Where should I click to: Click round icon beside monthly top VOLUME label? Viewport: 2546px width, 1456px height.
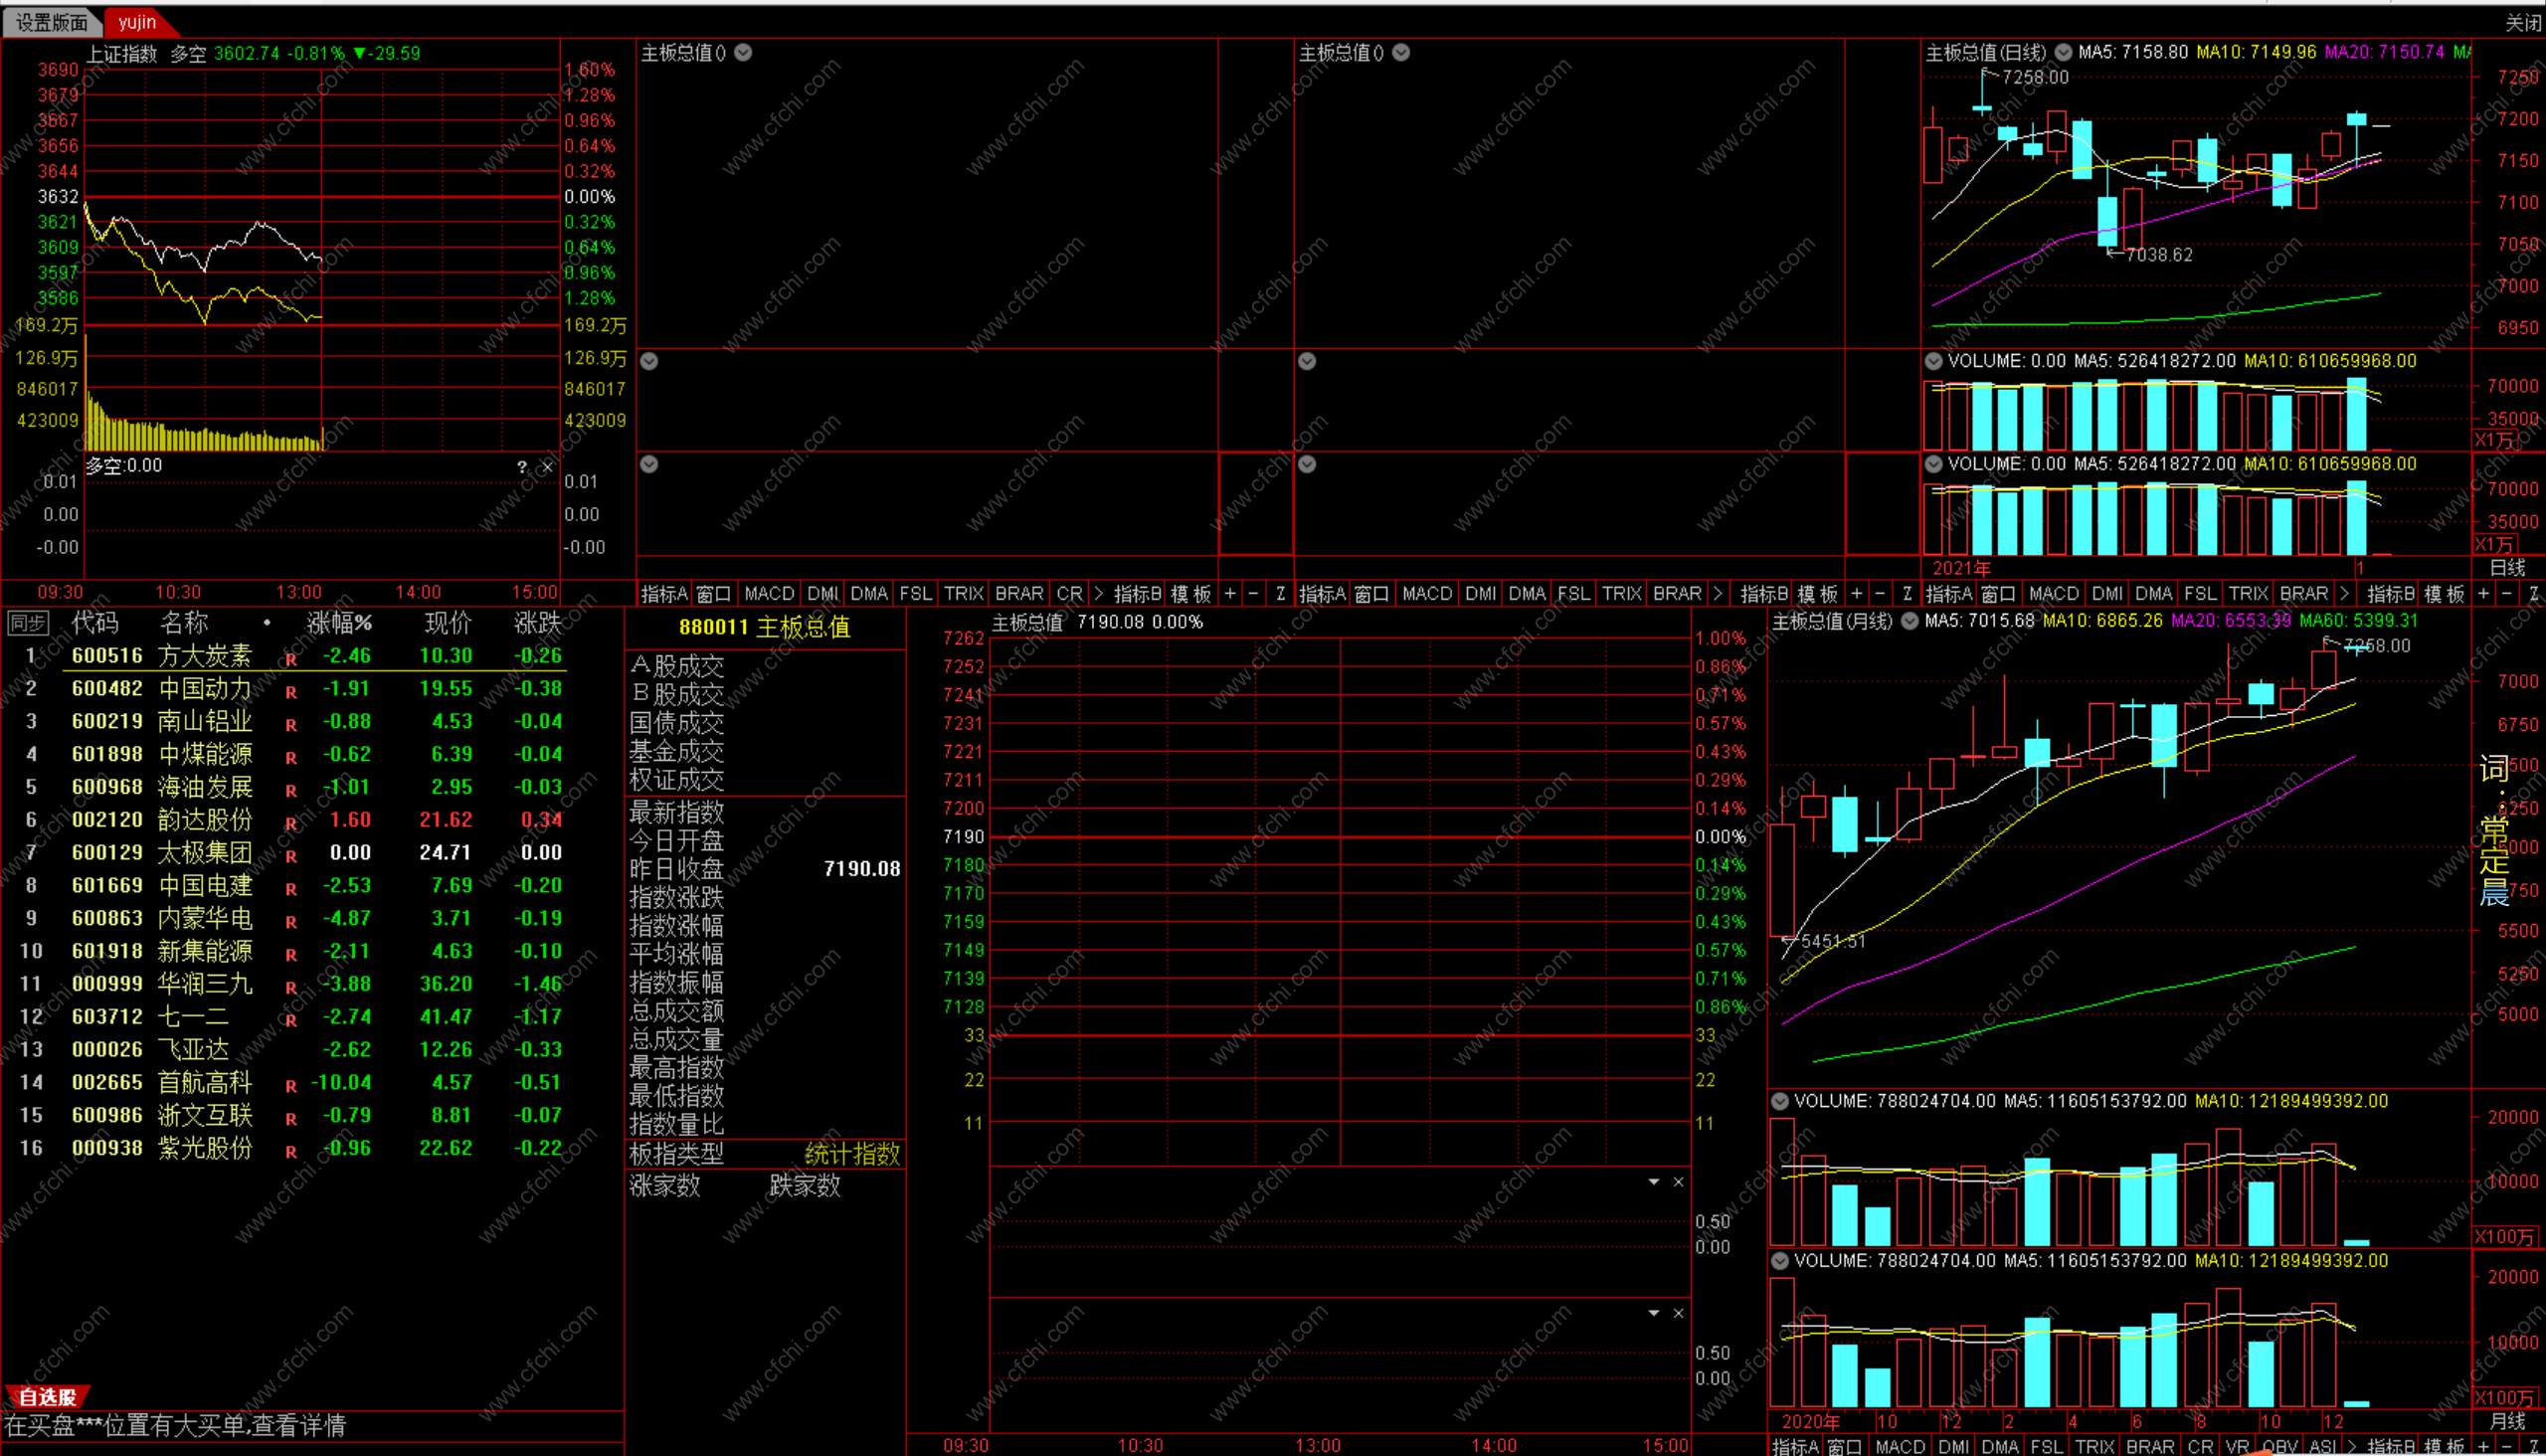1780,1101
